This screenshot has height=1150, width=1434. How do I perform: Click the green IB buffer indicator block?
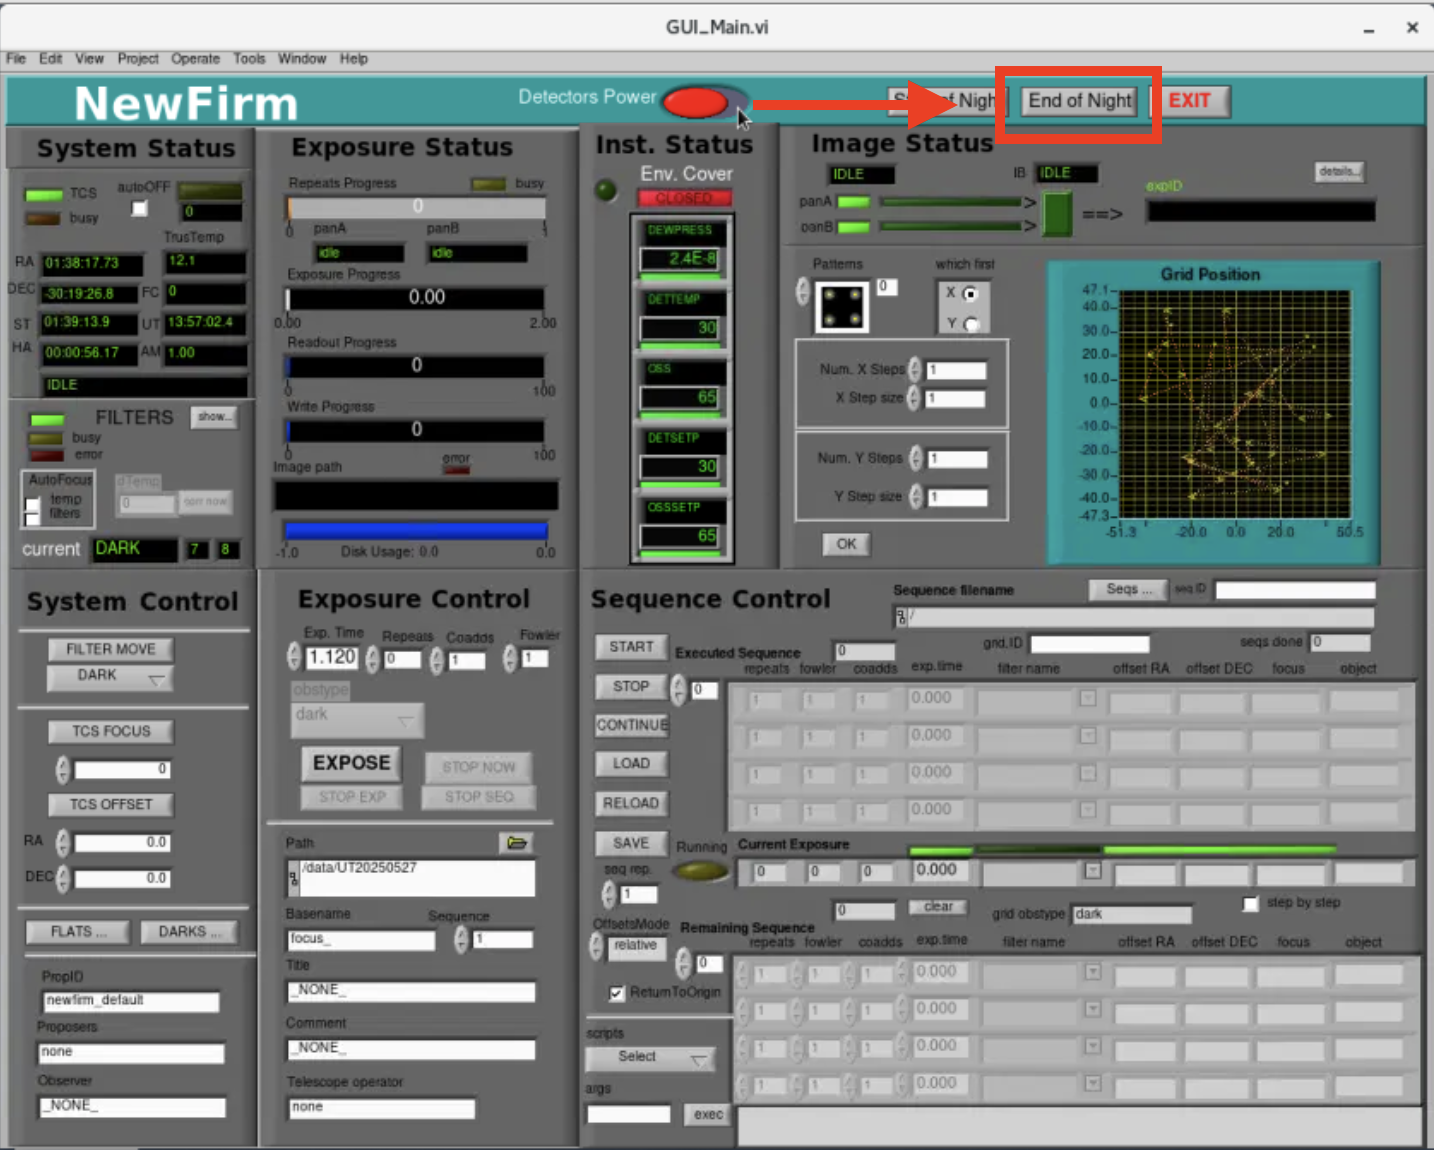pyautogui.click(x=1057, y=214)
